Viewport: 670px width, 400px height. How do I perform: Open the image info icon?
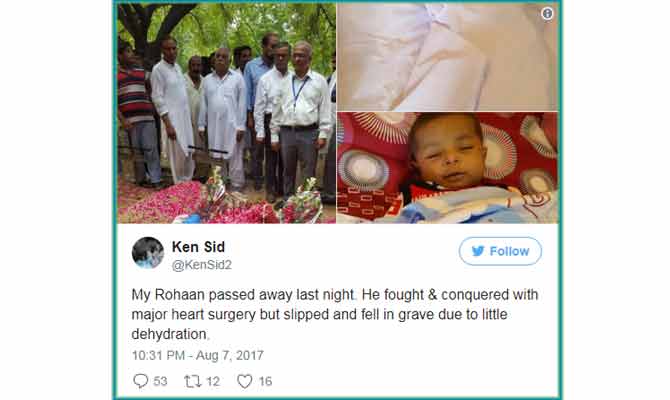547,14
